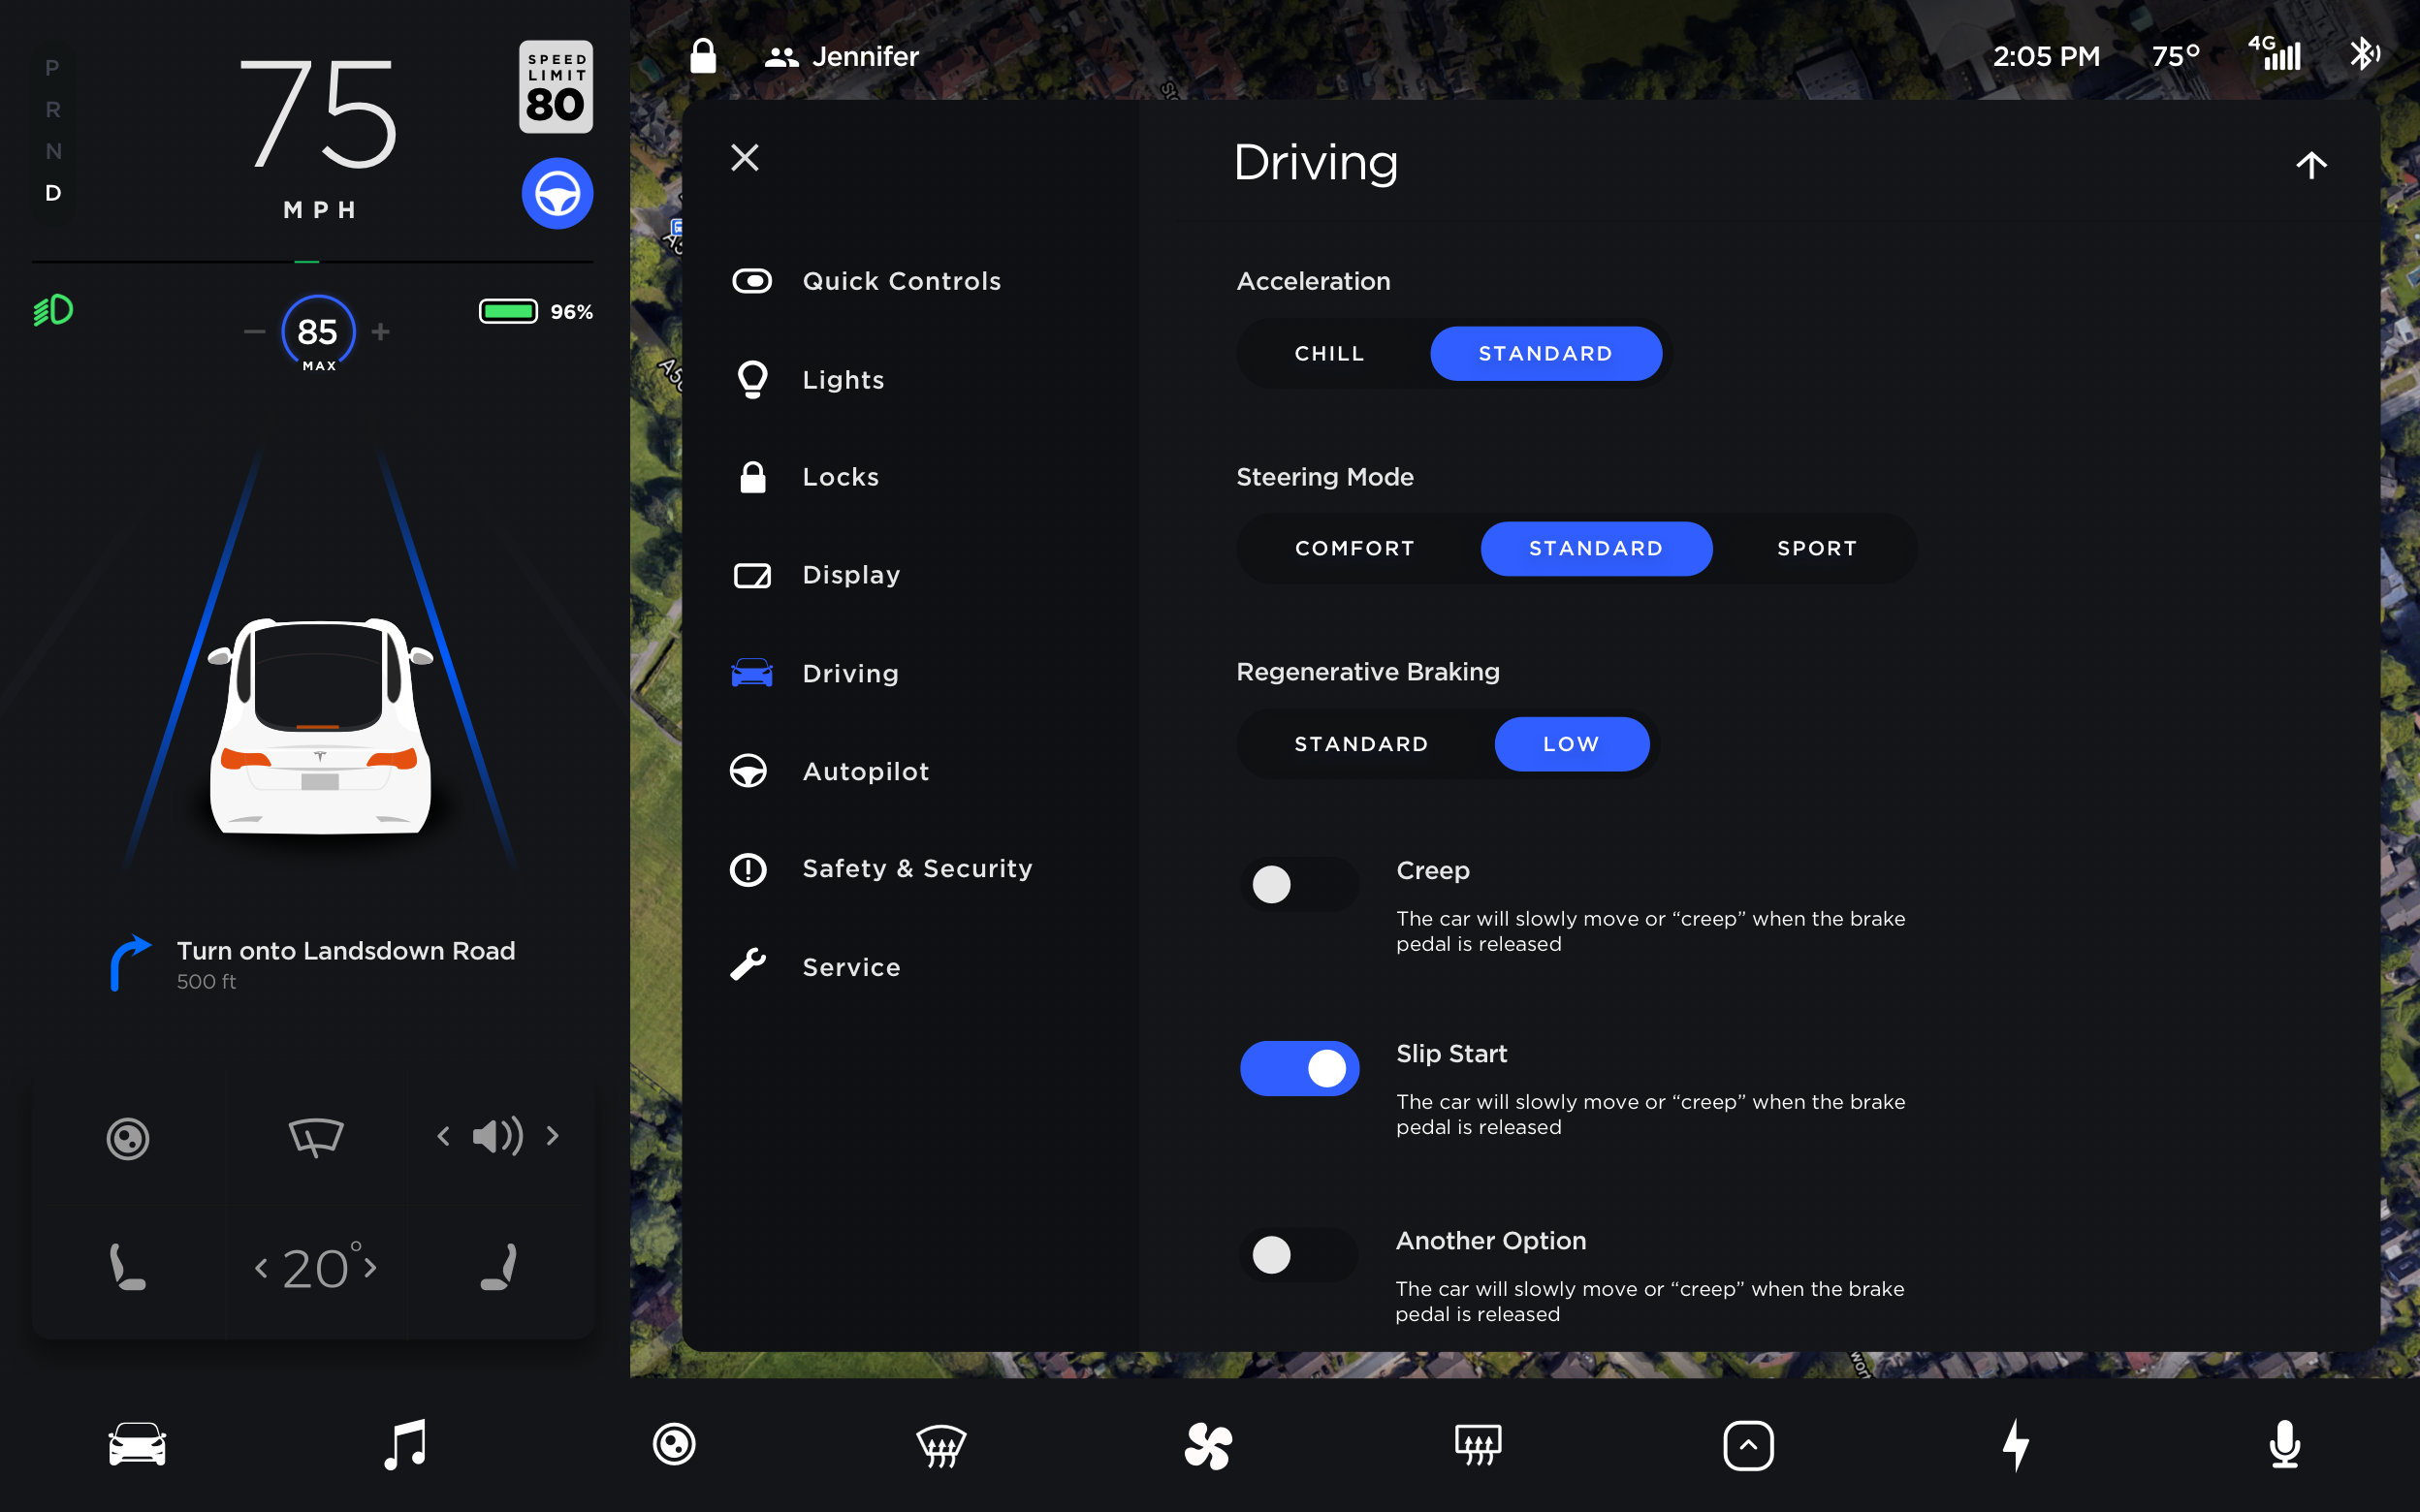Disable the Slip Start toggle
This screenshot has height=1512, width=2420.
(1298, 1068)
